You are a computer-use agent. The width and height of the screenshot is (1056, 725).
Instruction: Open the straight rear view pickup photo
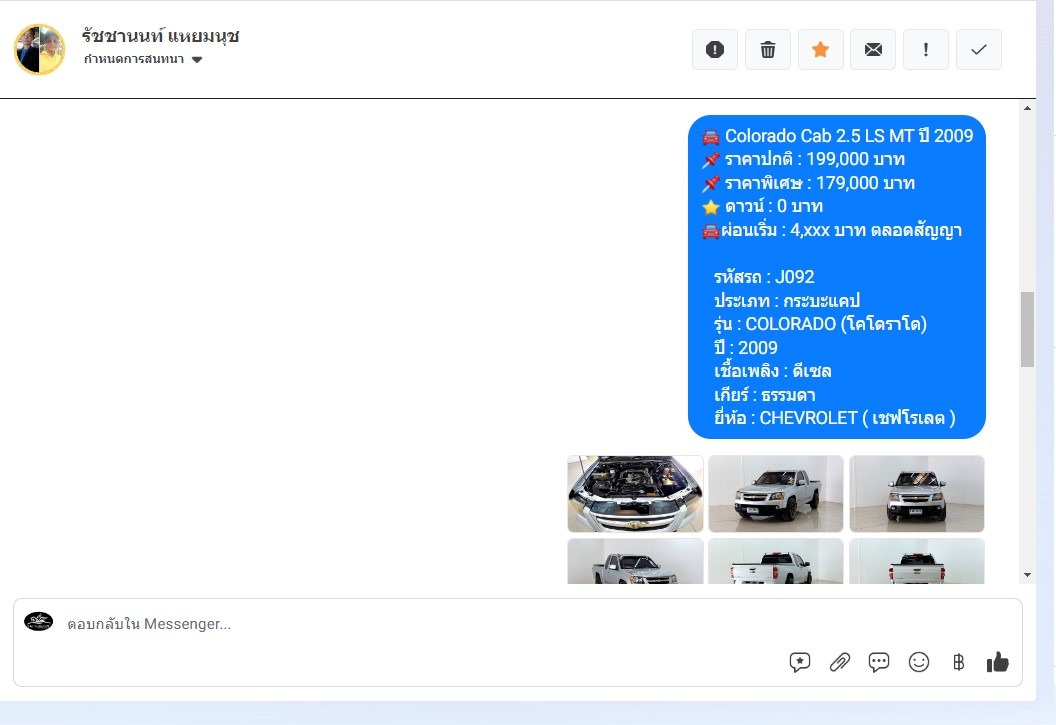917,561
